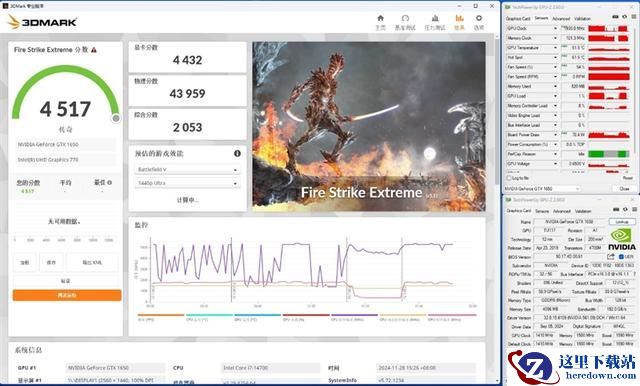Open the options gear icon
This screenshot has width=640, height=386.
click(x=479, y=18)
